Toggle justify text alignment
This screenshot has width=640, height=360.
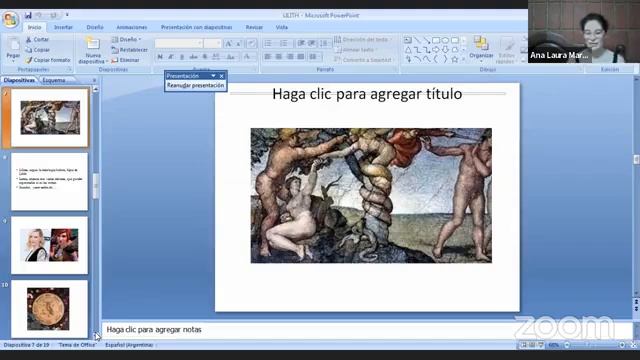click(301, 57)
